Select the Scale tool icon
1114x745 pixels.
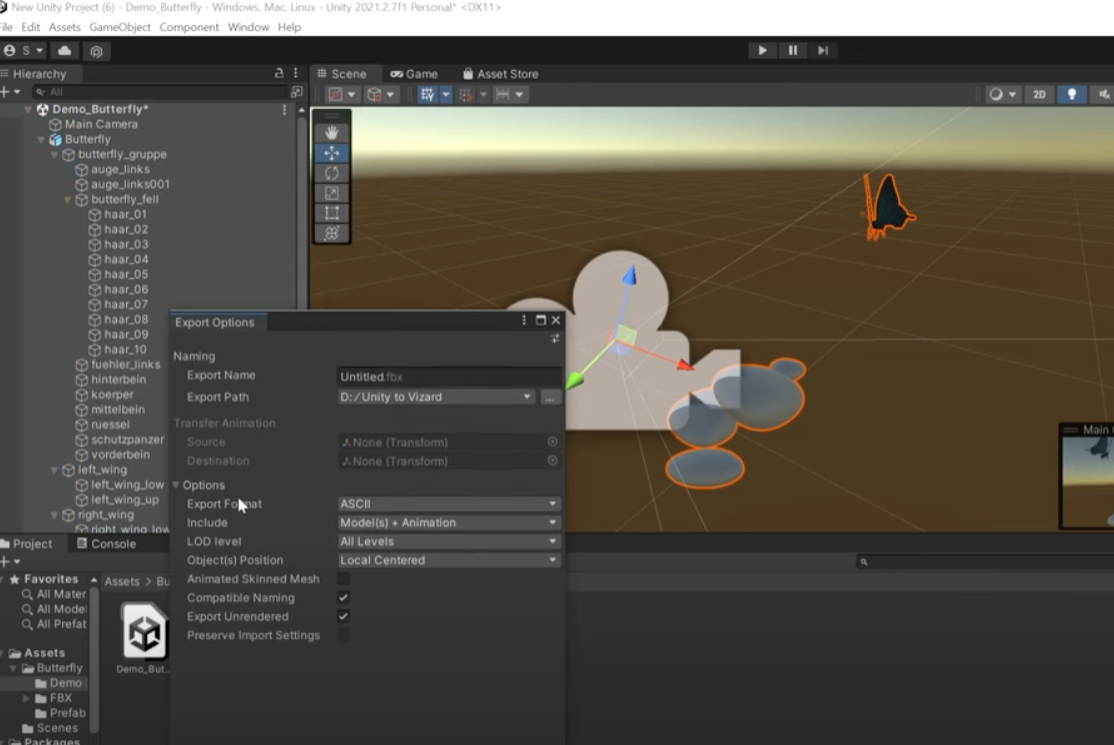(332, 193)
